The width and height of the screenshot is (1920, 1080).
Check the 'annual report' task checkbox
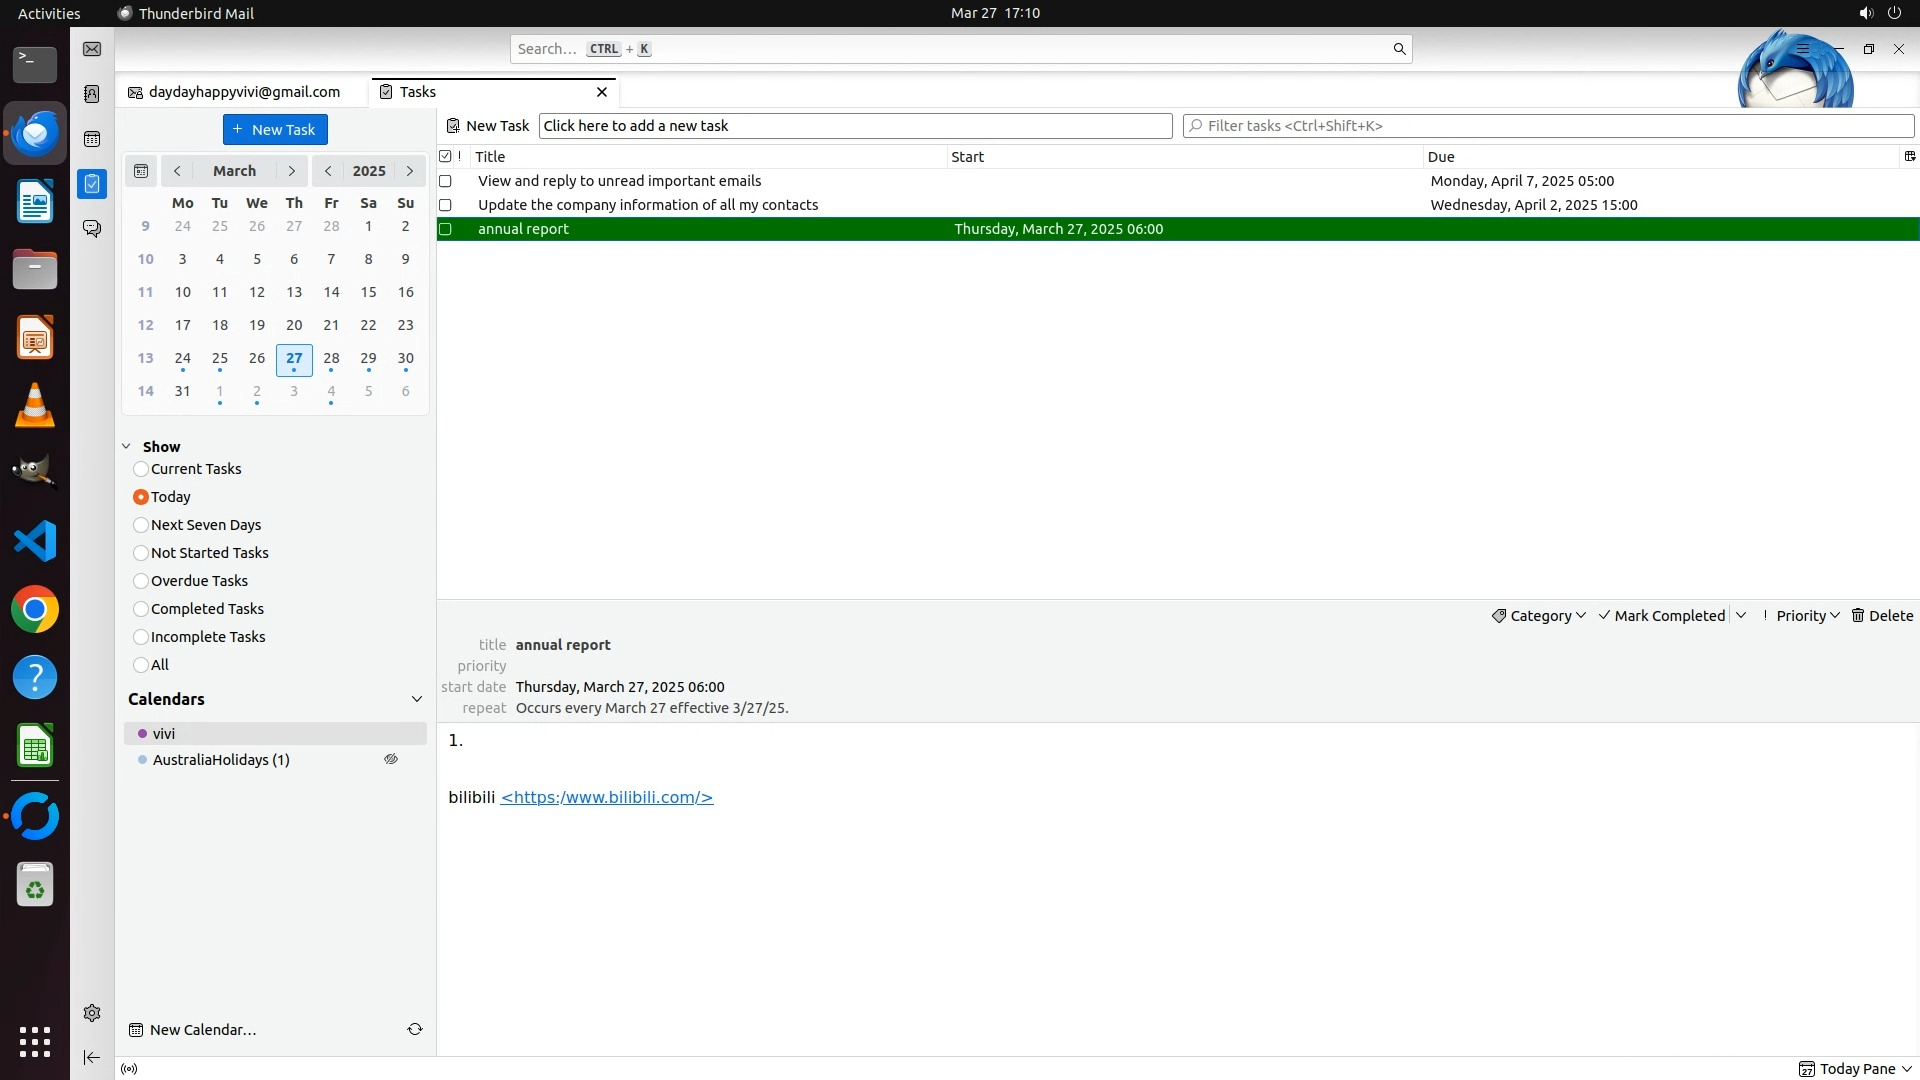[x=446, y=229]
